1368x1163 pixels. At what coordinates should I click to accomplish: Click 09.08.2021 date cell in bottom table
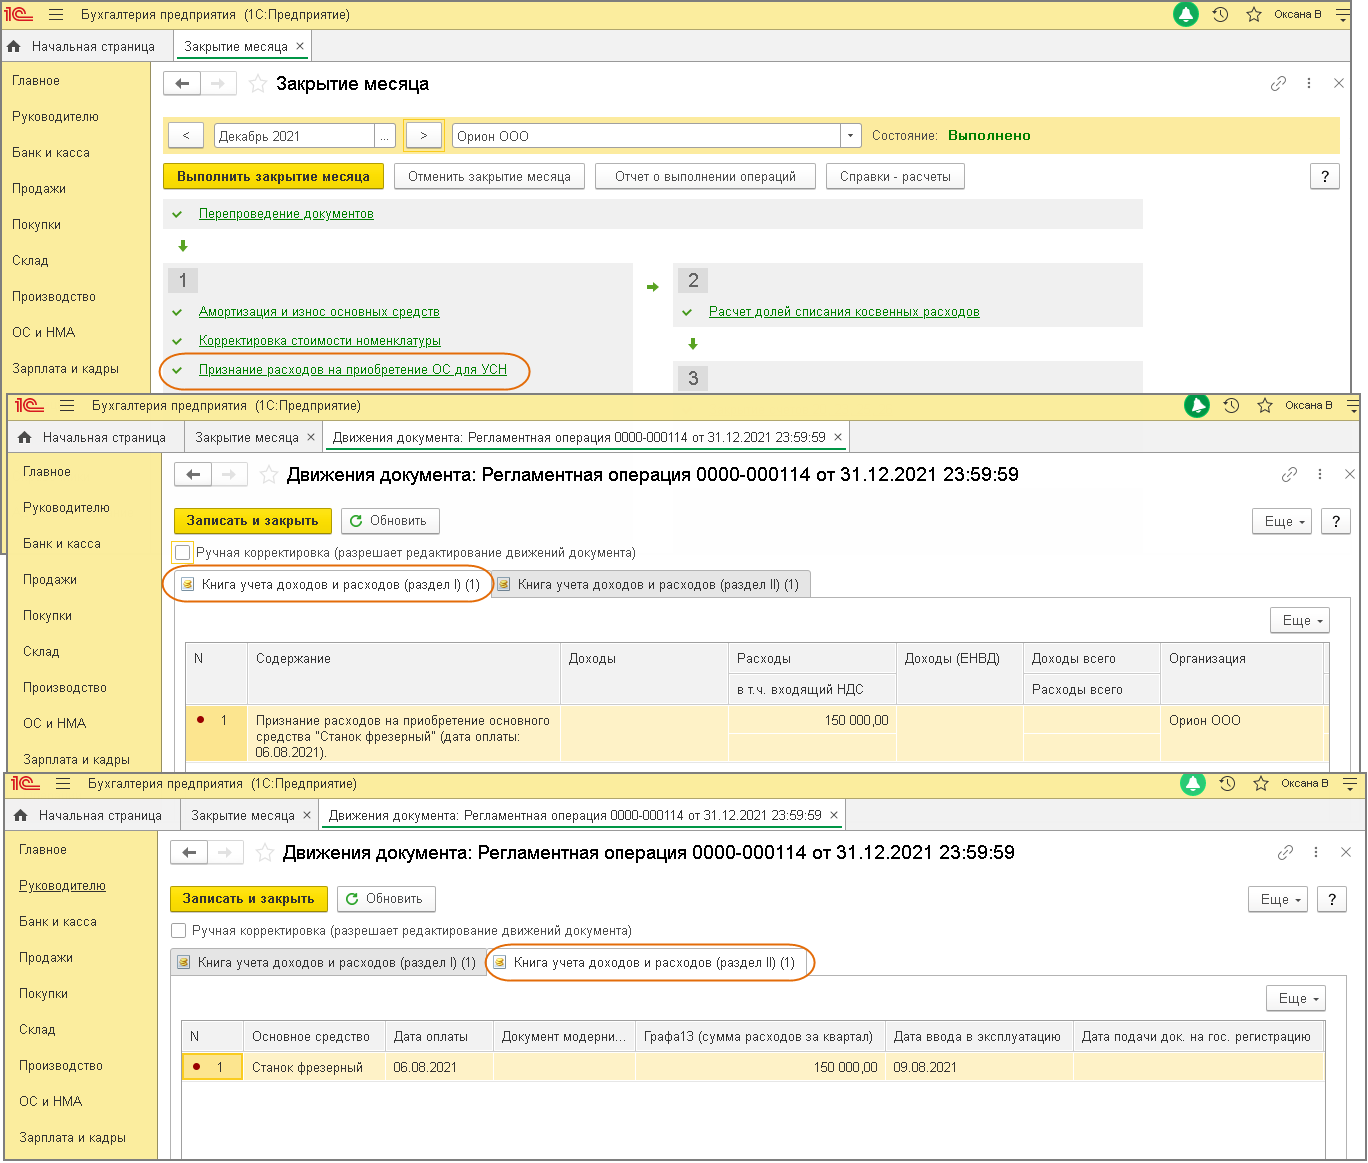[979, 1068]
